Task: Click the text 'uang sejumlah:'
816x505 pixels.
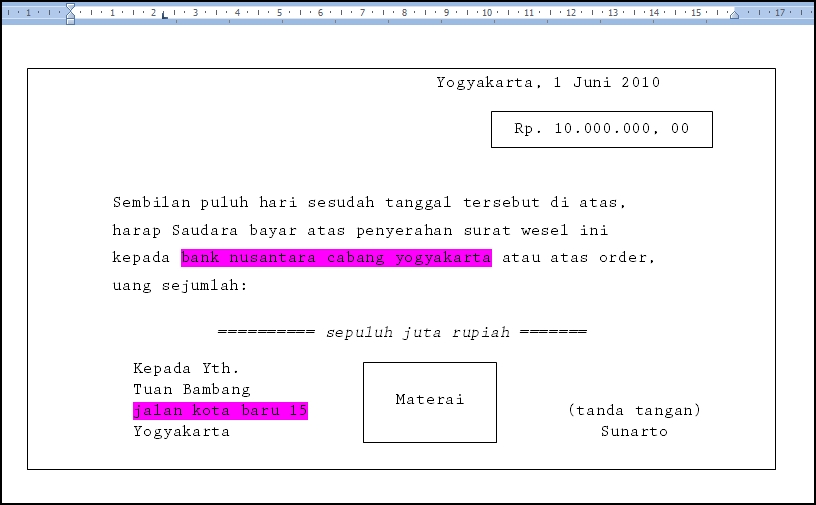Action: 180,286
